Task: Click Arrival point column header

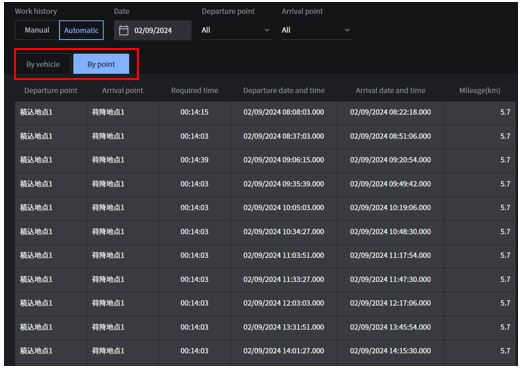Action: (x=122, y=91)
